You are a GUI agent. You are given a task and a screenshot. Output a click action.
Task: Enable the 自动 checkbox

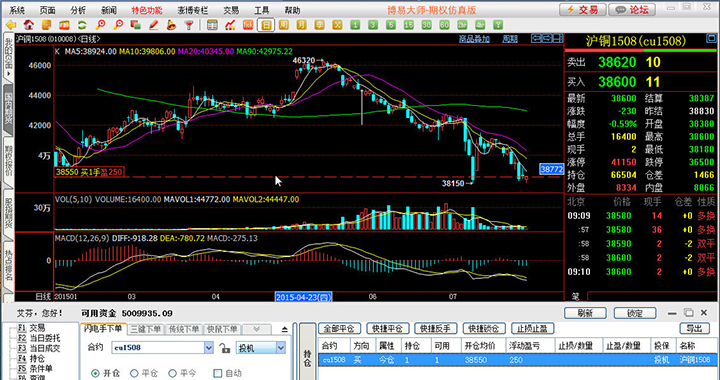coord(218,373)
